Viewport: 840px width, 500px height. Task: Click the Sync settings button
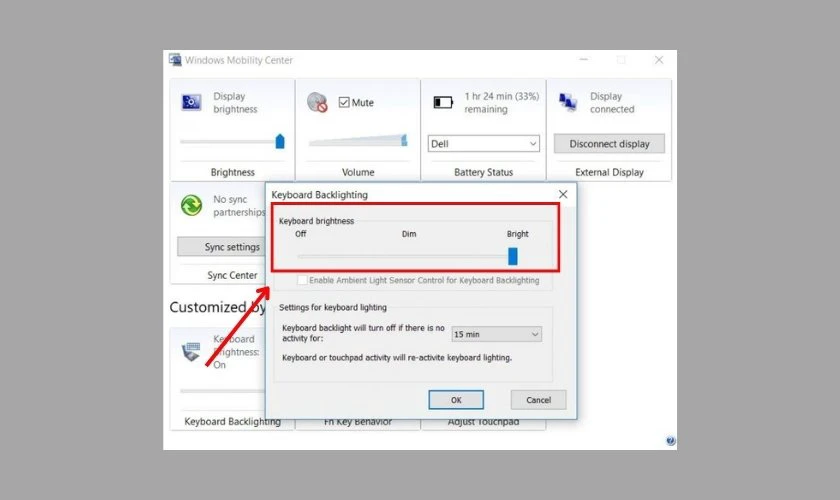click(x=222, y=247)
